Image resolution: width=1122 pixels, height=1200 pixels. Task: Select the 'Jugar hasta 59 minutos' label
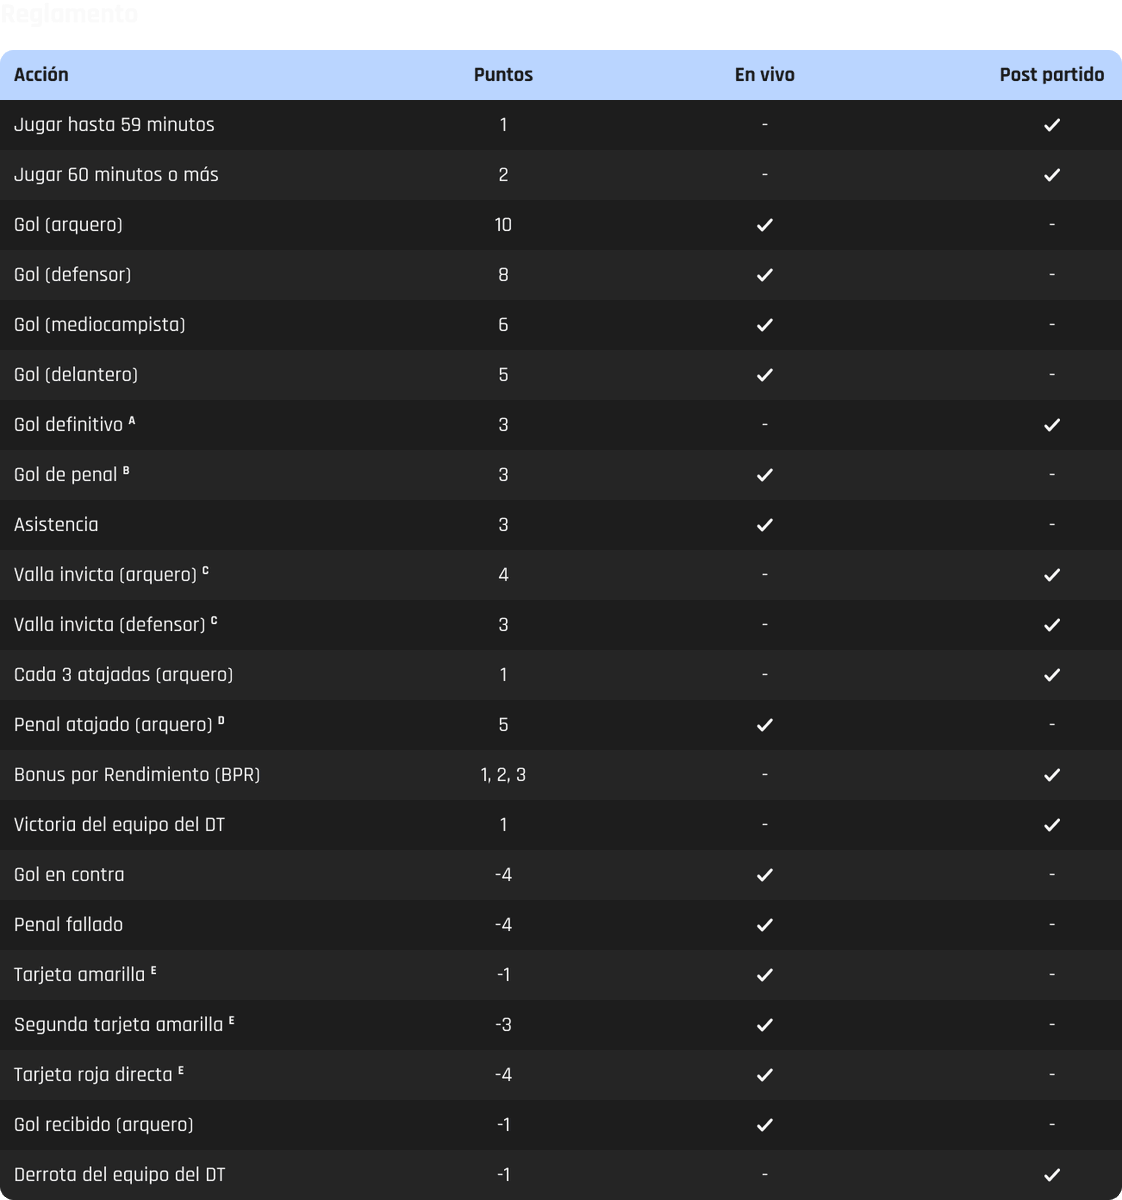(x=114, y=125)
